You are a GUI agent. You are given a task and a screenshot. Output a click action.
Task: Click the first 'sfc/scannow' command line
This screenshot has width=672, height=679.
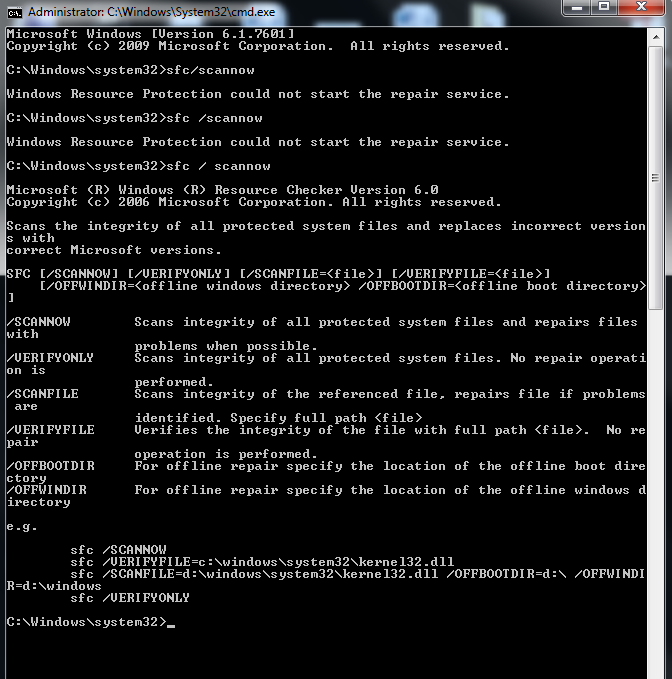[x=131, y=70]
